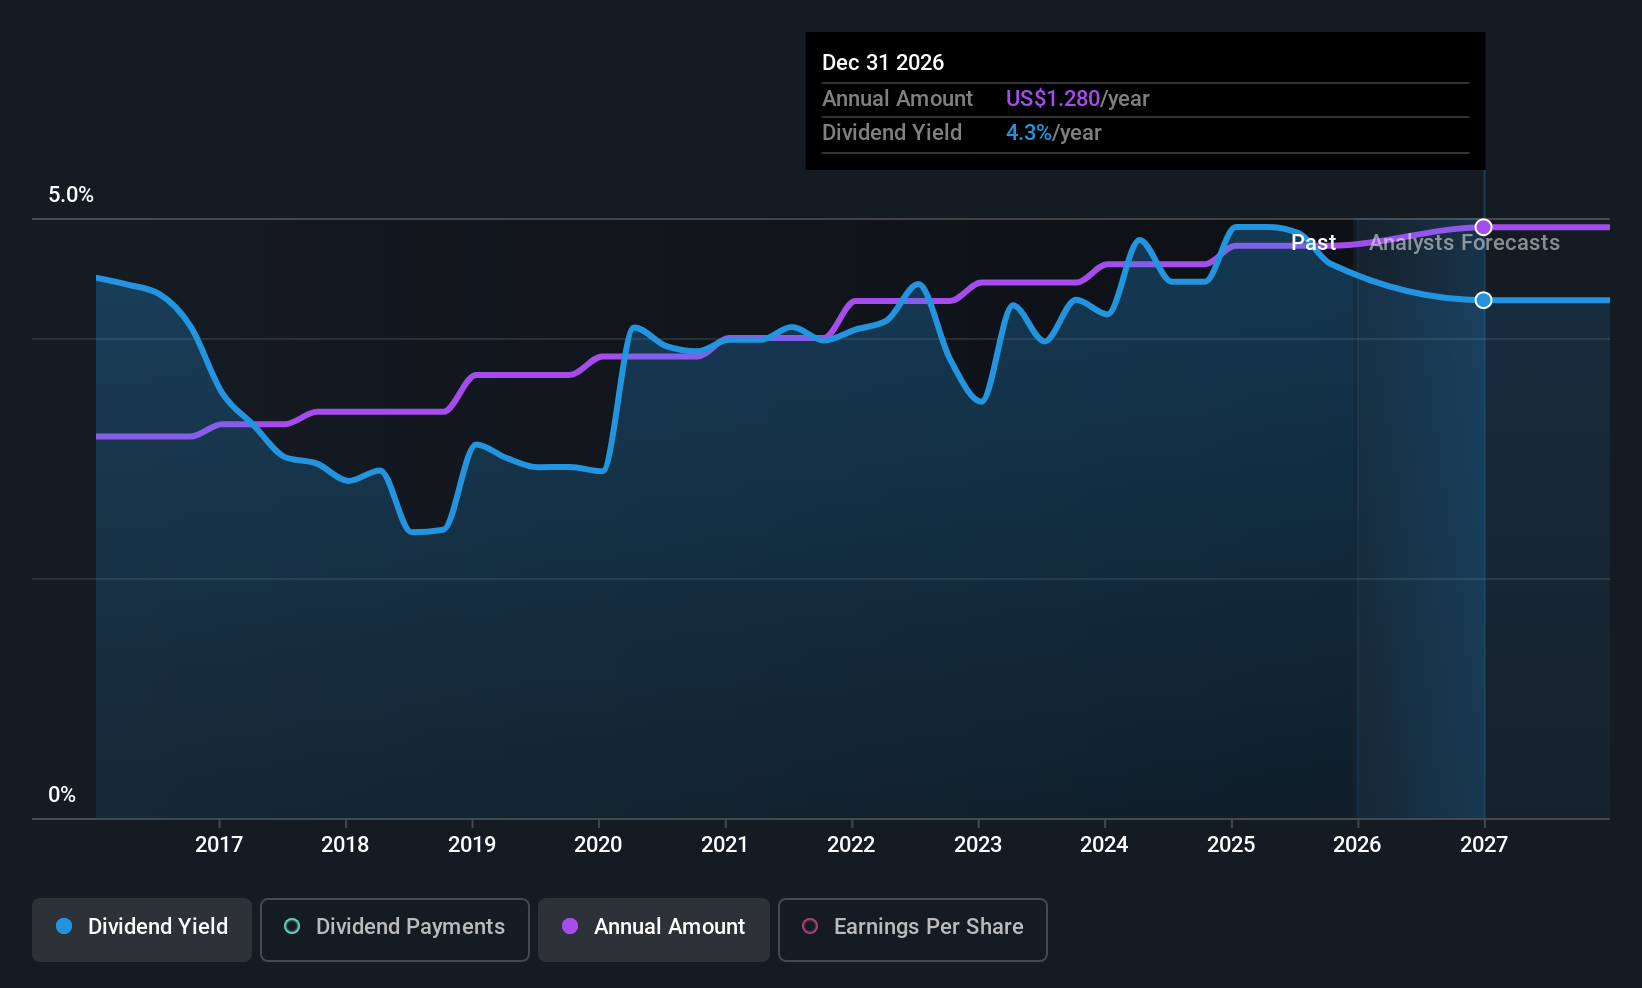Screen dimensions: 1642x988
Task: Enable the Dividend Payments series
Action: click(395, 930)
